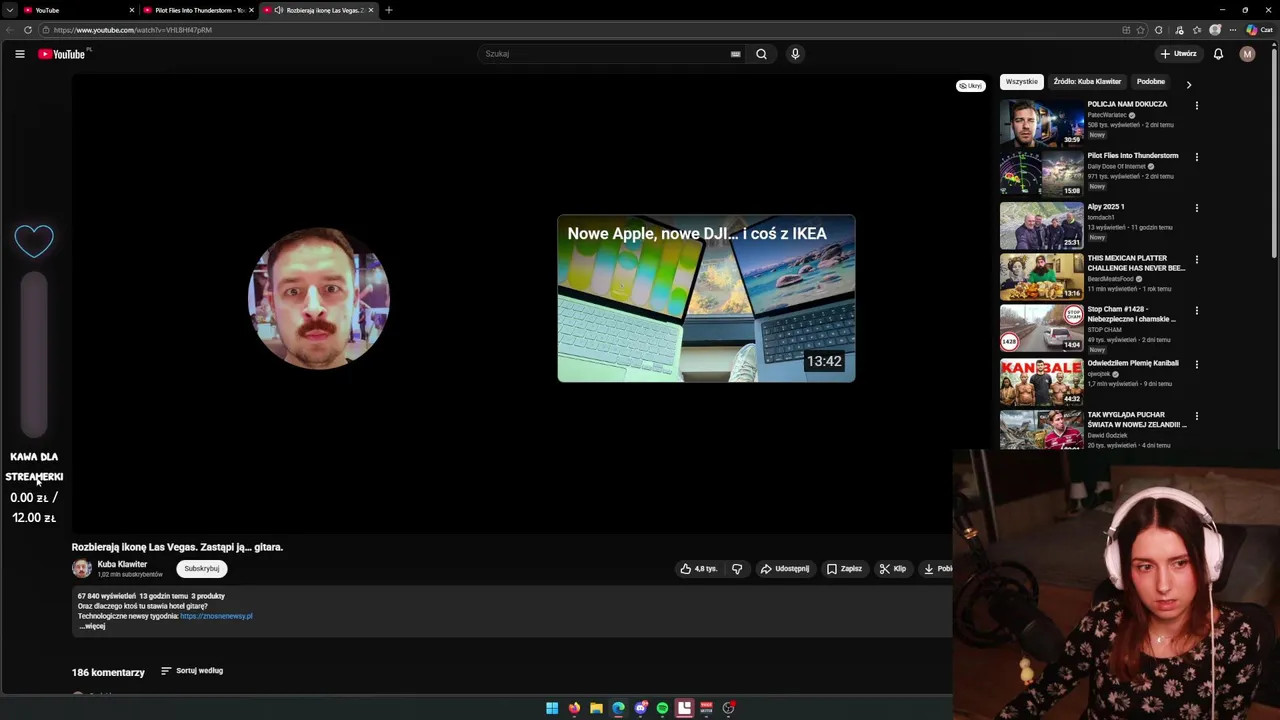Like the video with thumbs up
1280x720 pixels.
698,569
